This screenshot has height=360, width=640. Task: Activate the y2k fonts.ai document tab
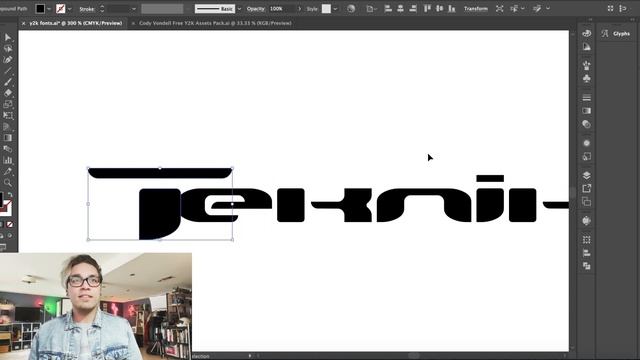coord(76,23)
